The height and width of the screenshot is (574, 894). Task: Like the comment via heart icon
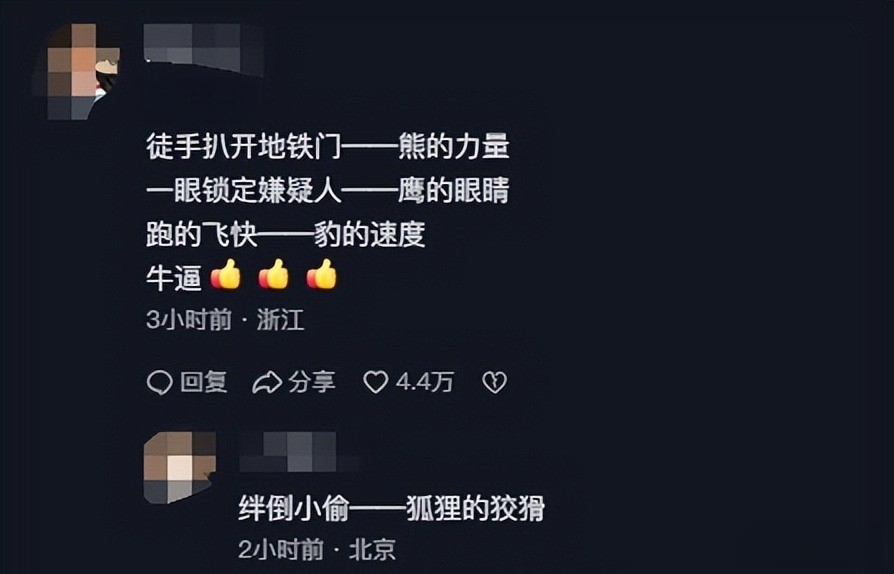(376, 382)
